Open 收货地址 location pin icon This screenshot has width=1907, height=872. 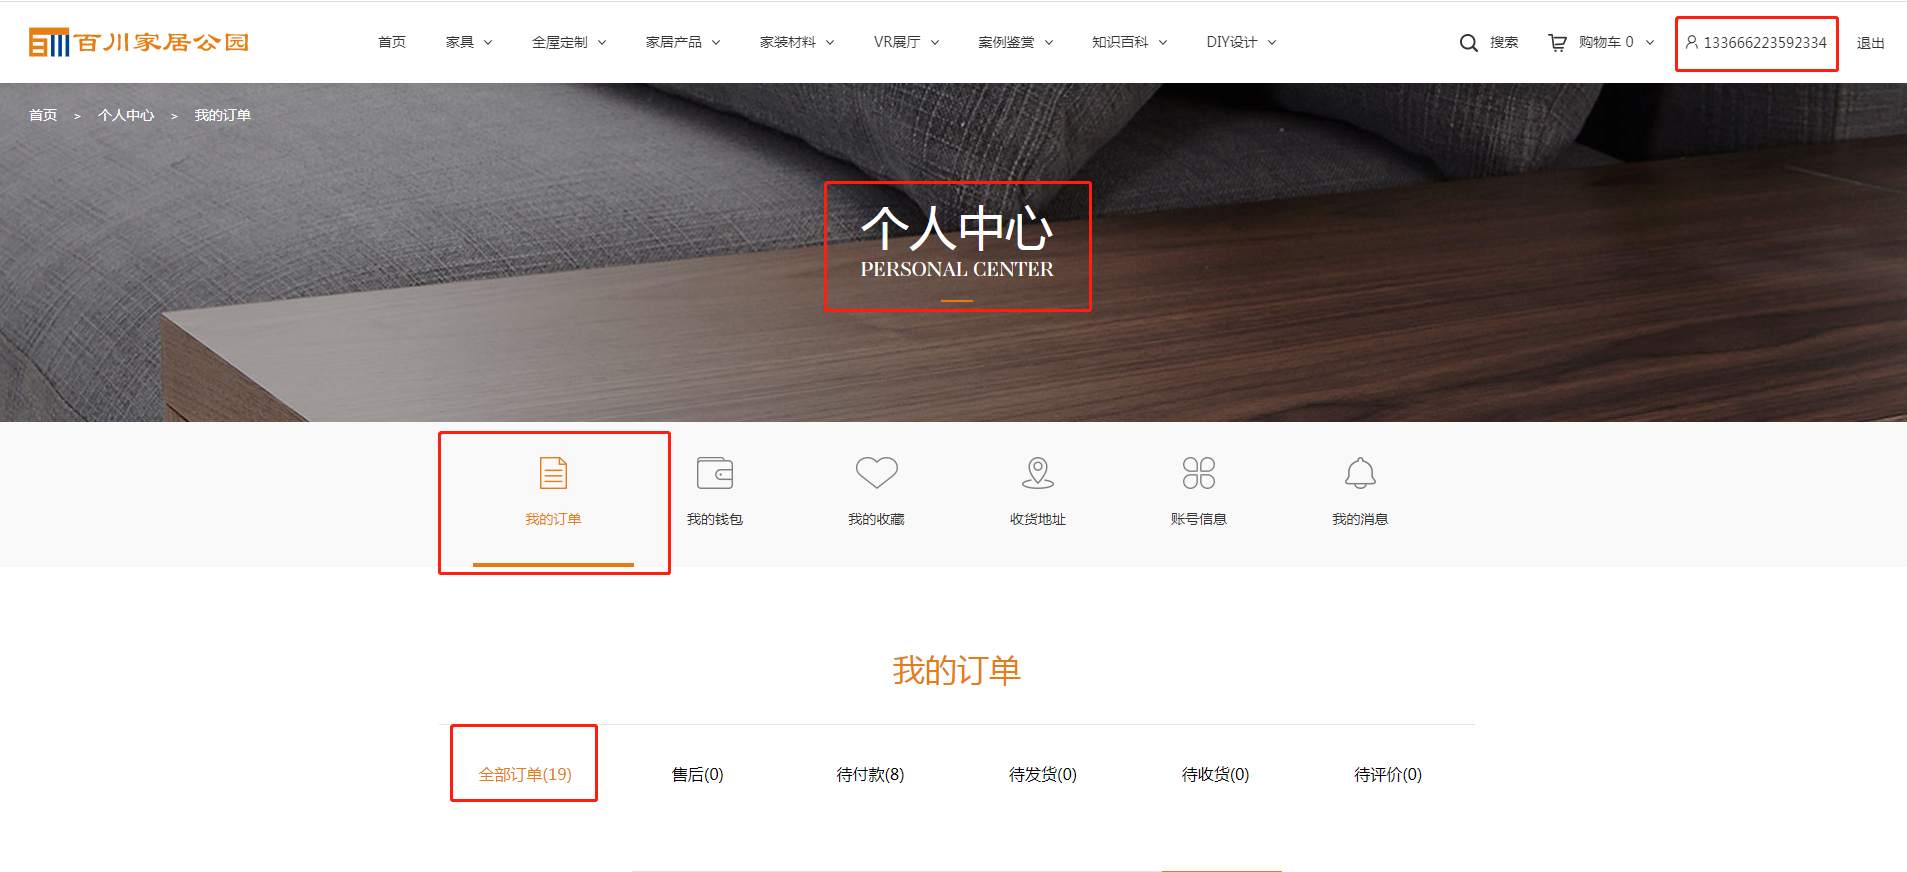[x=1038, y=473]
